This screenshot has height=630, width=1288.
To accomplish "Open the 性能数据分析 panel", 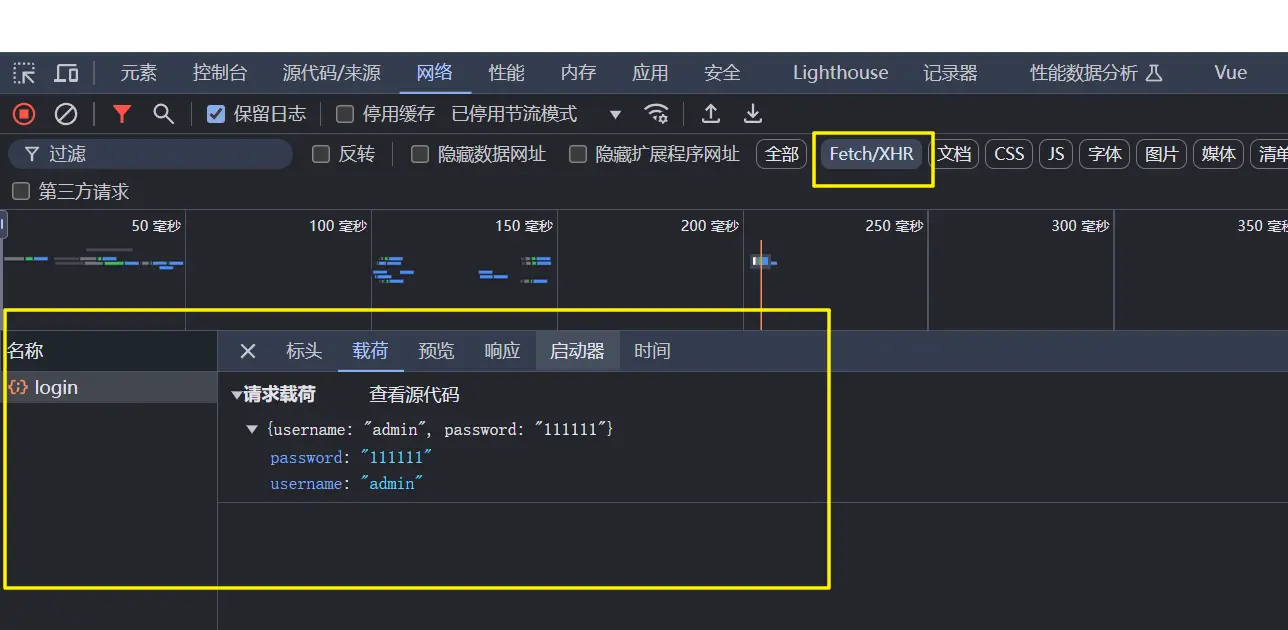I will pos(1096,73).
